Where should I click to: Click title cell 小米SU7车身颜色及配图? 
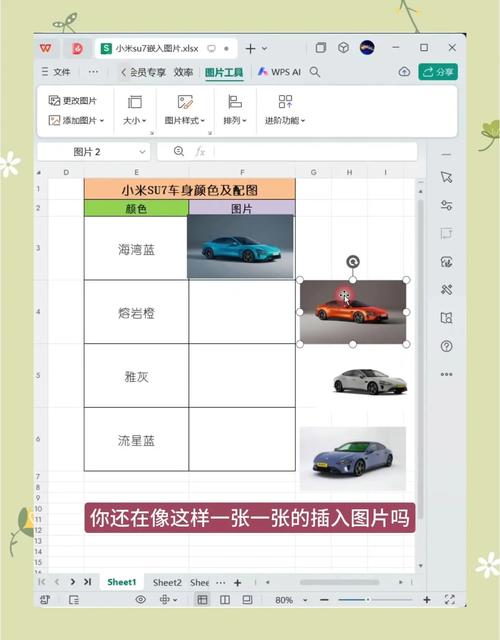(190, 190)
